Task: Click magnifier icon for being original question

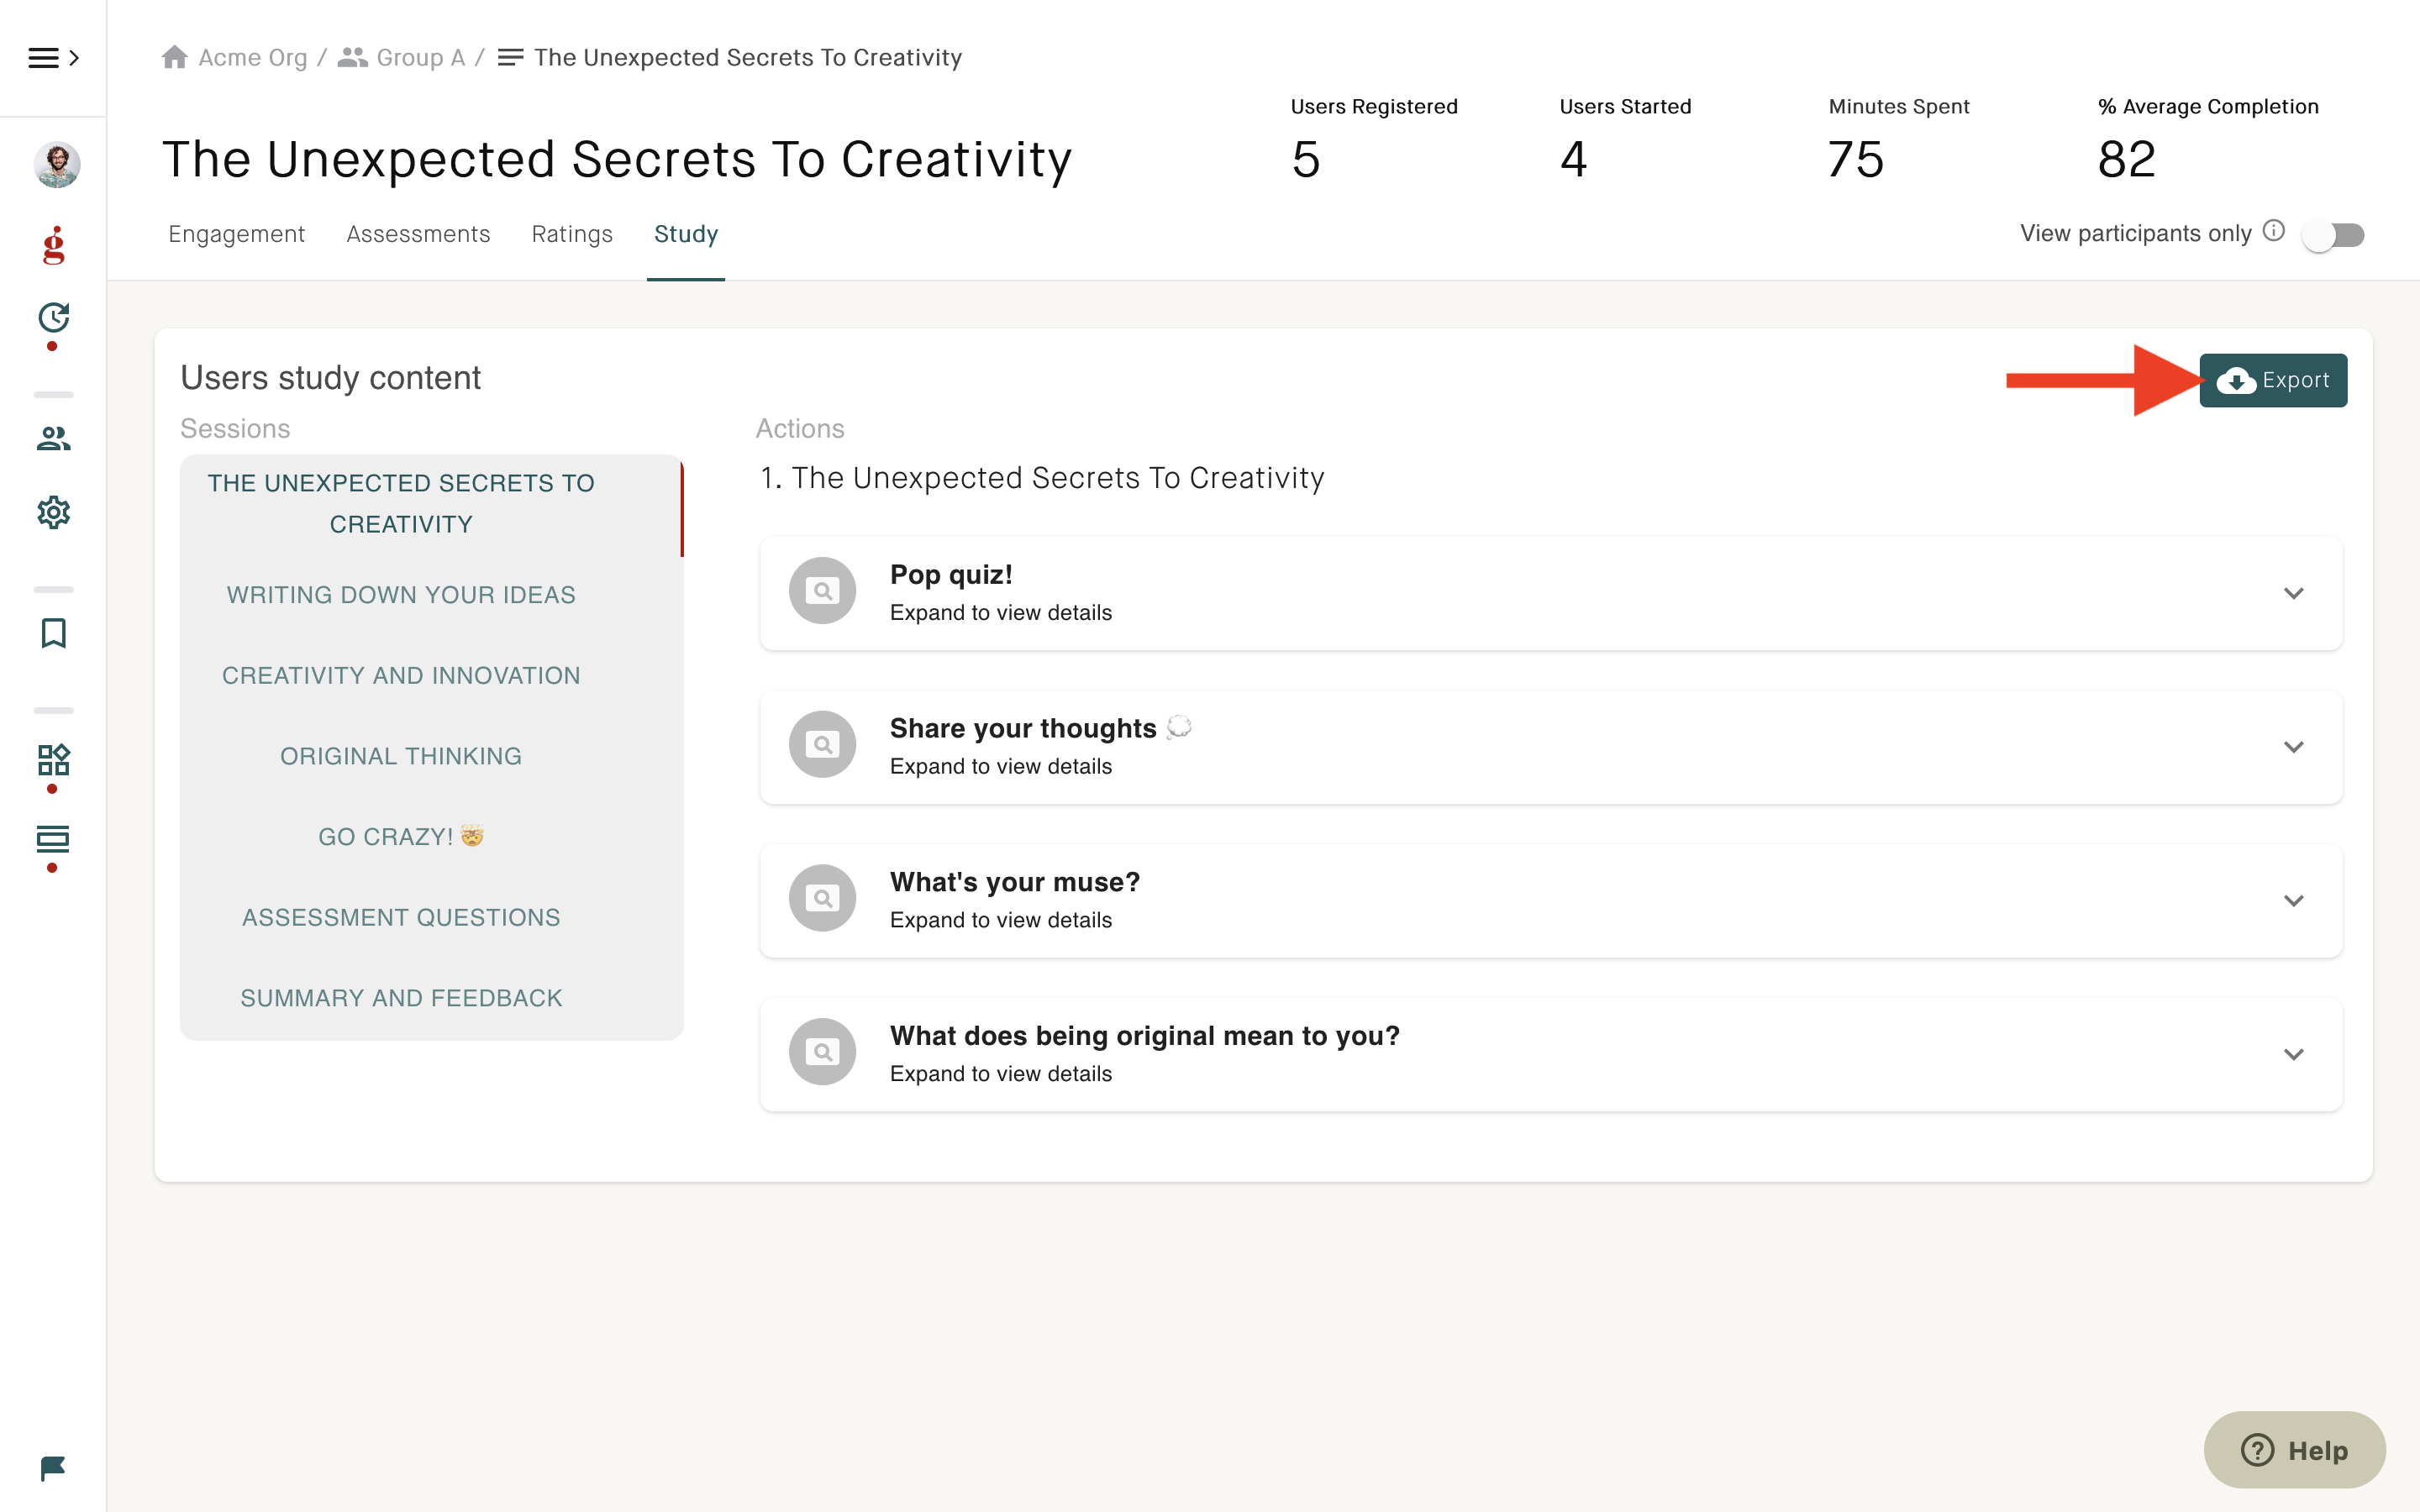Action: point(822,1052)
